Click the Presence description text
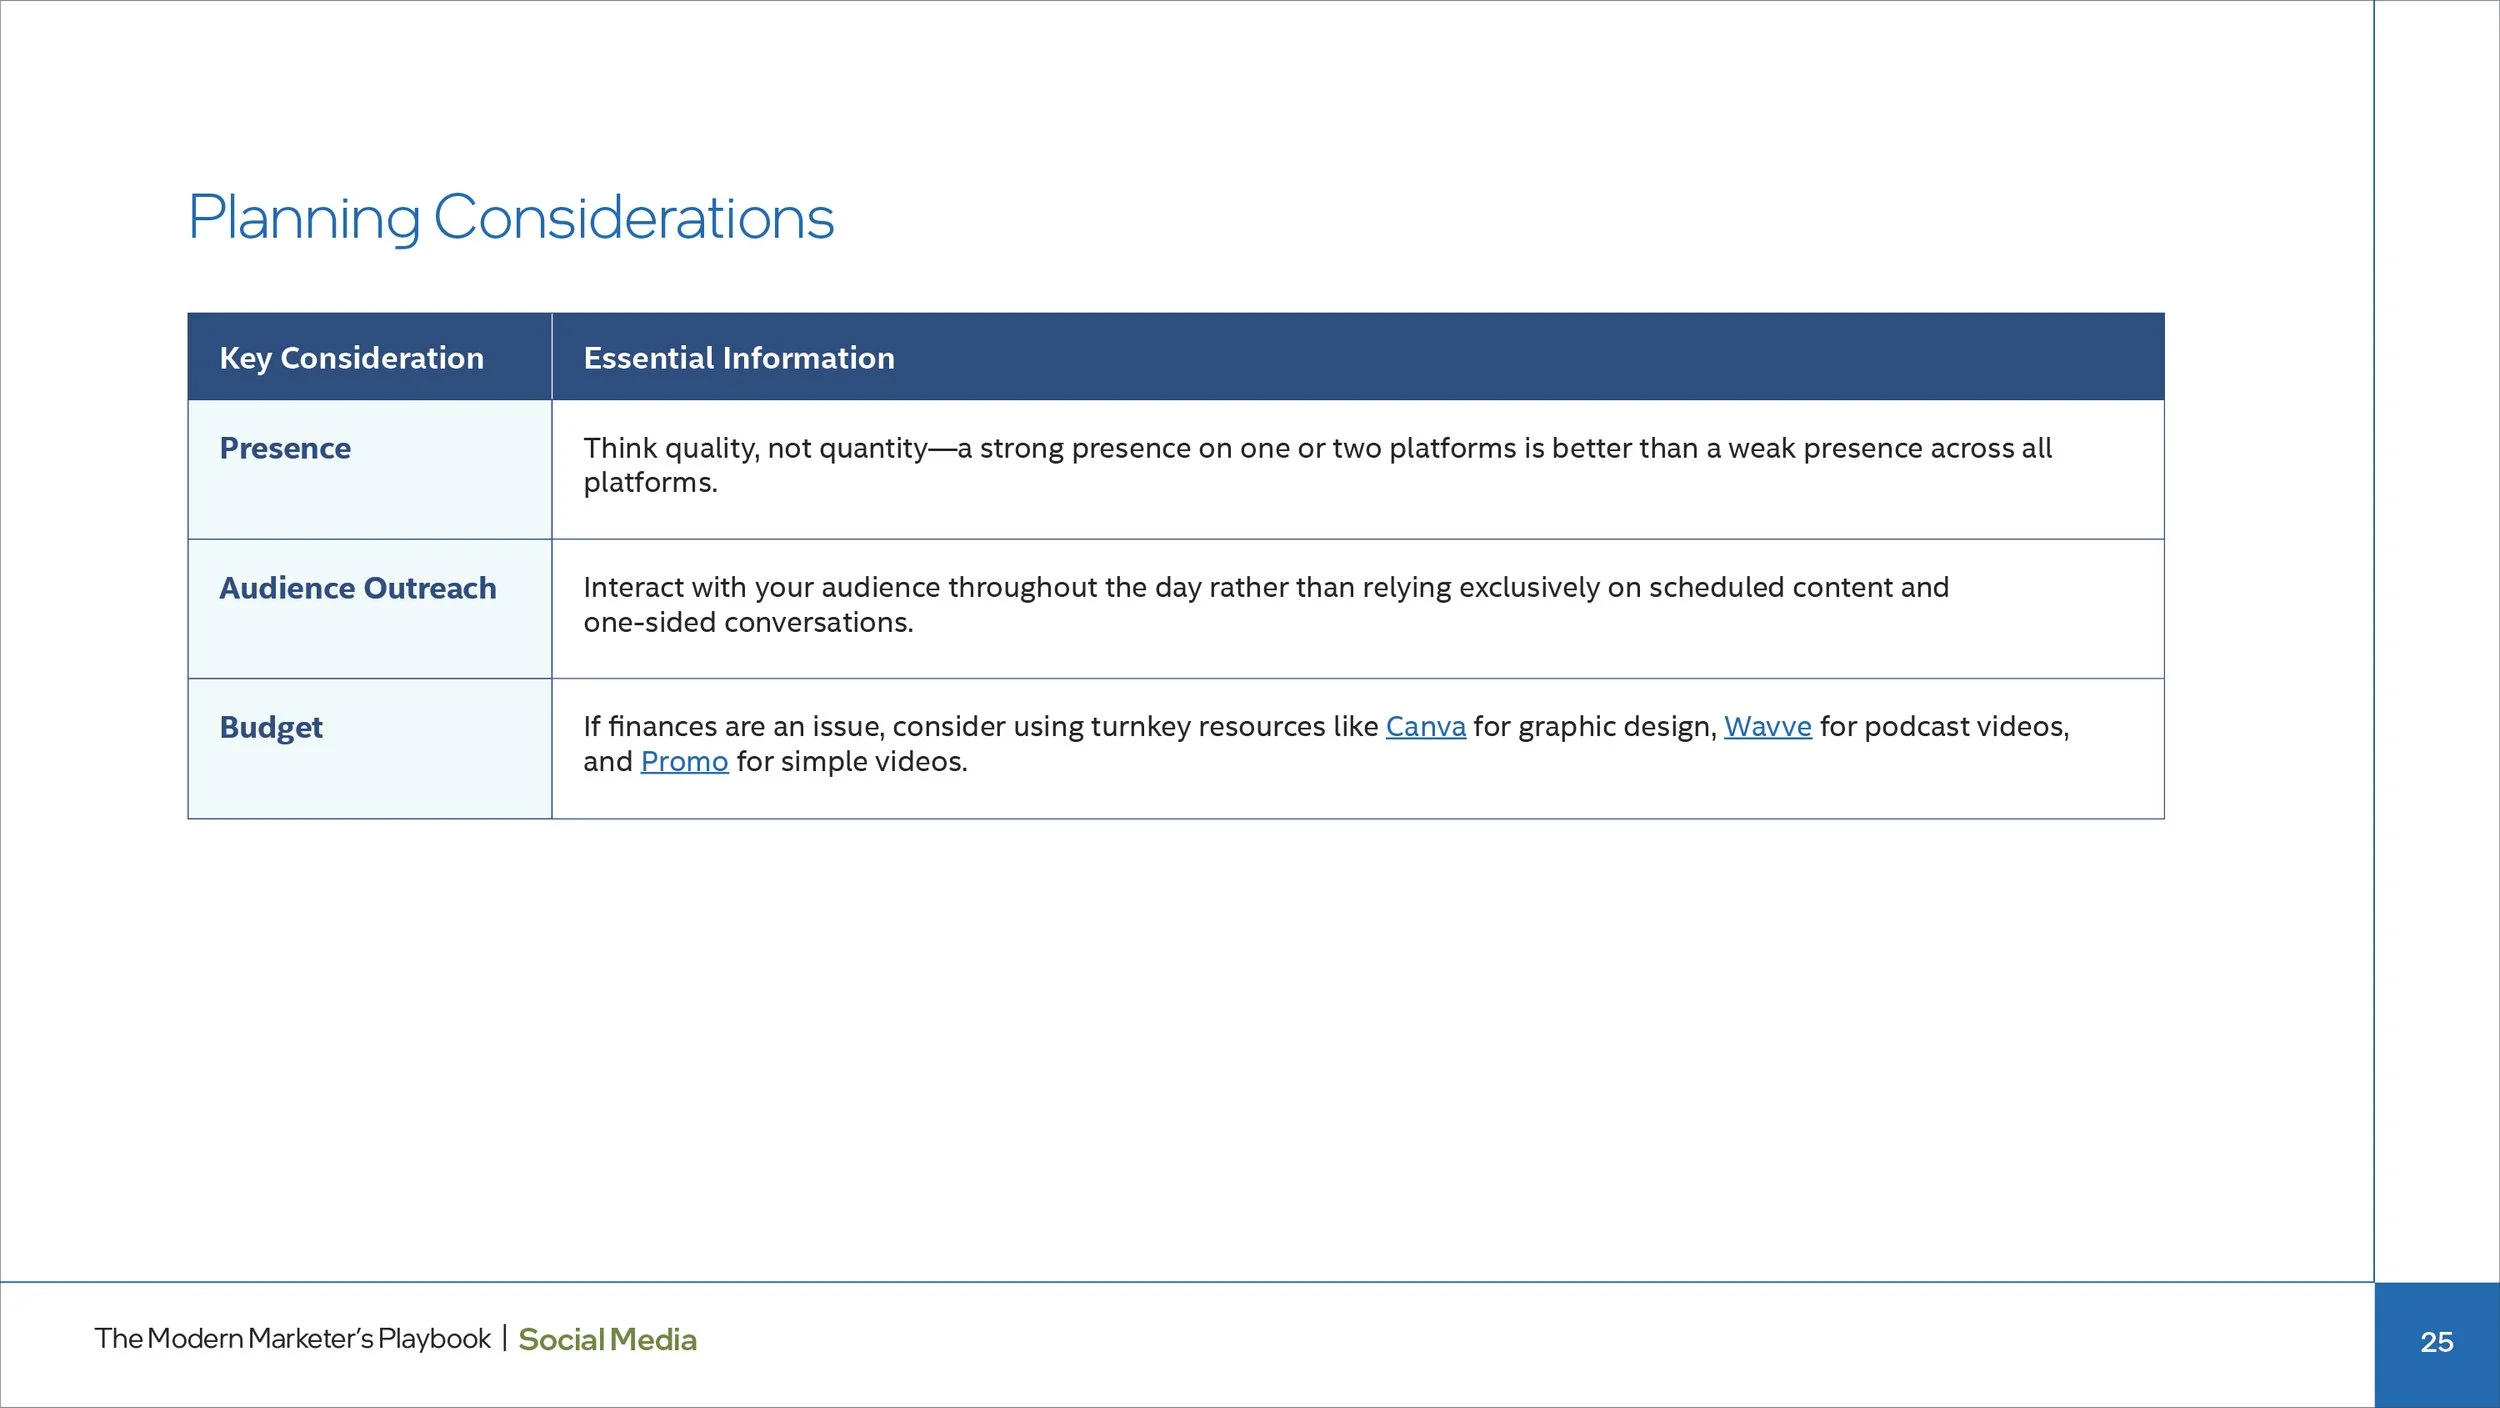 (x=1317, y=465)
